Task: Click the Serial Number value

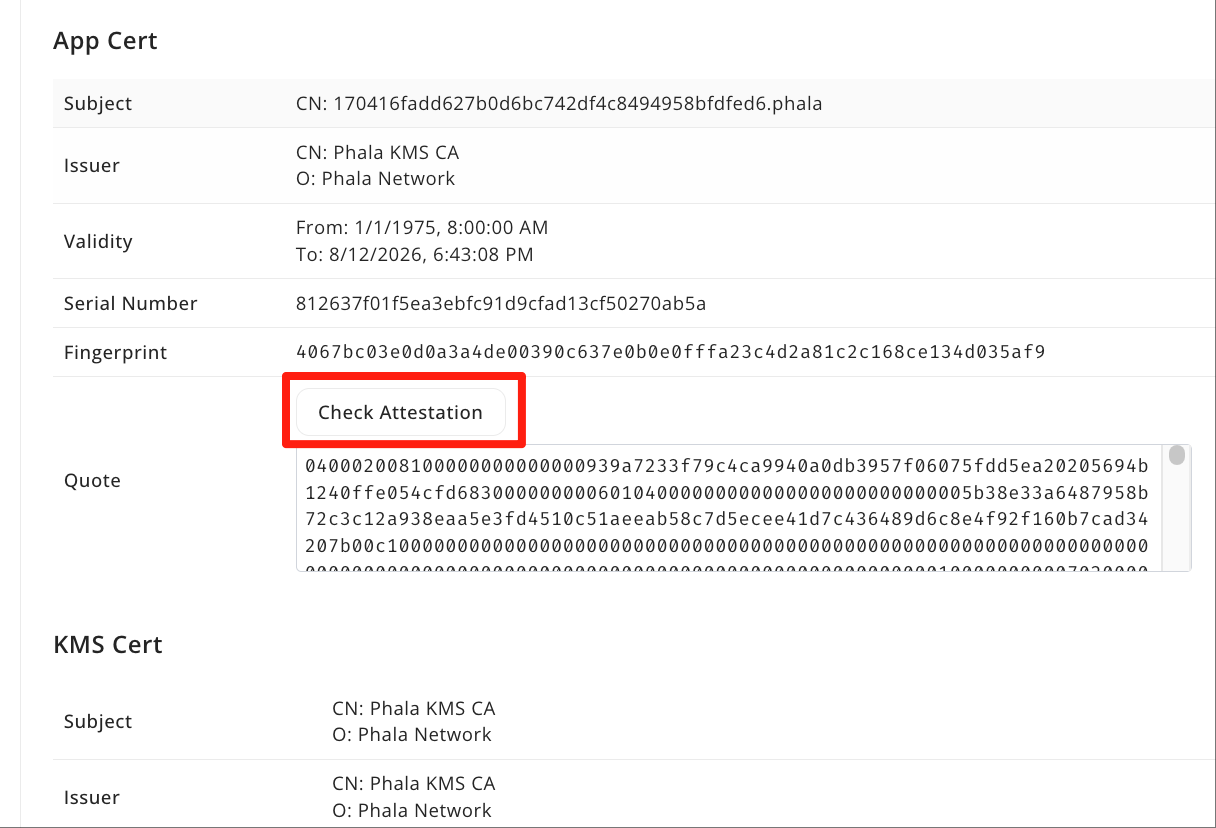Action: (501, 303)
